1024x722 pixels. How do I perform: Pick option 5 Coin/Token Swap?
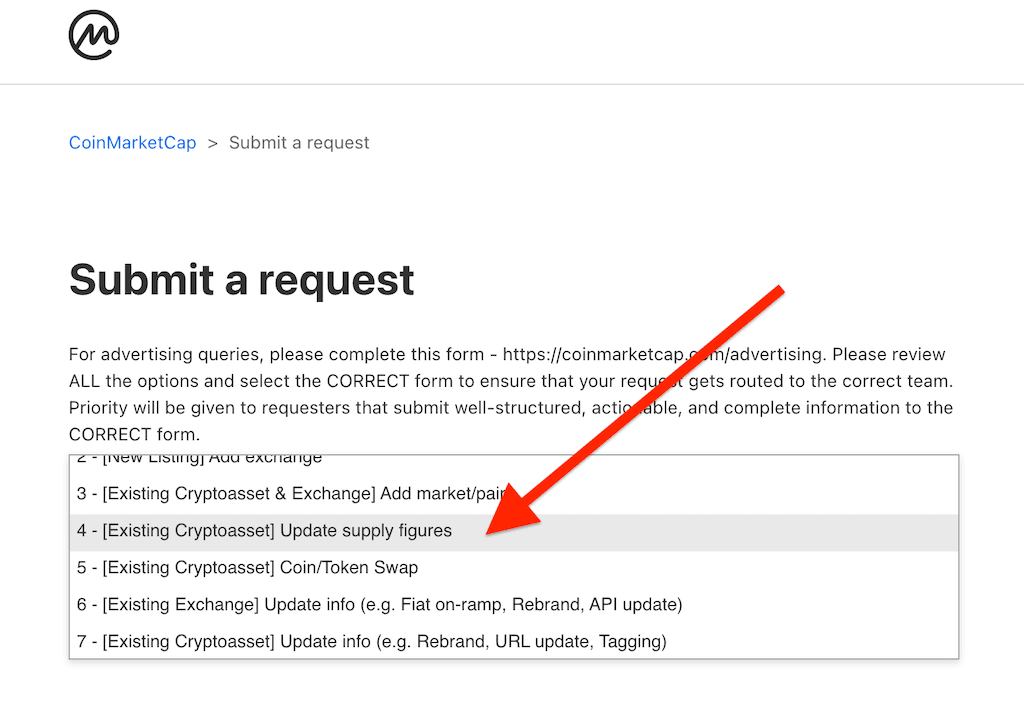click(x=514, y=567)
